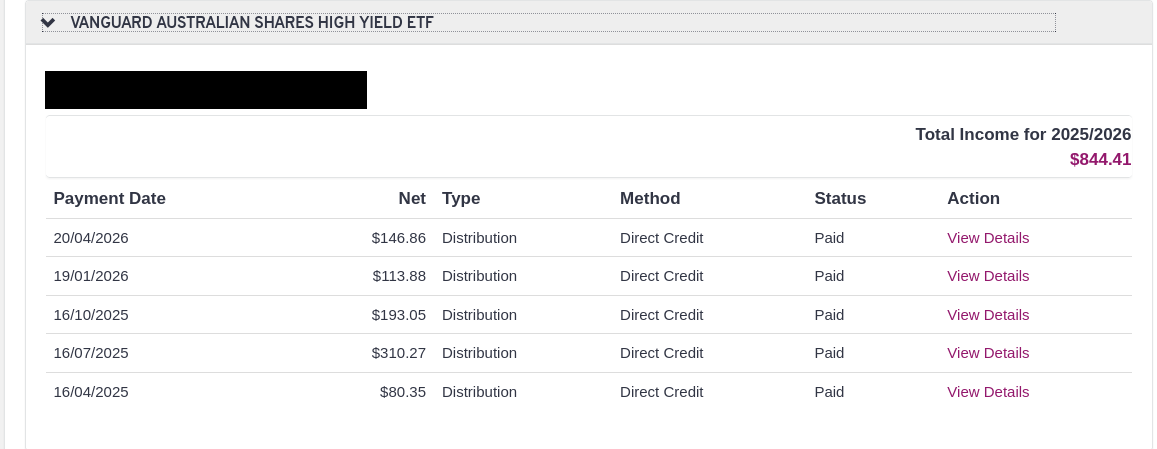The image size is (1157, 449).
Task: Click the $844.41 total income amount
Action: 1100,159
